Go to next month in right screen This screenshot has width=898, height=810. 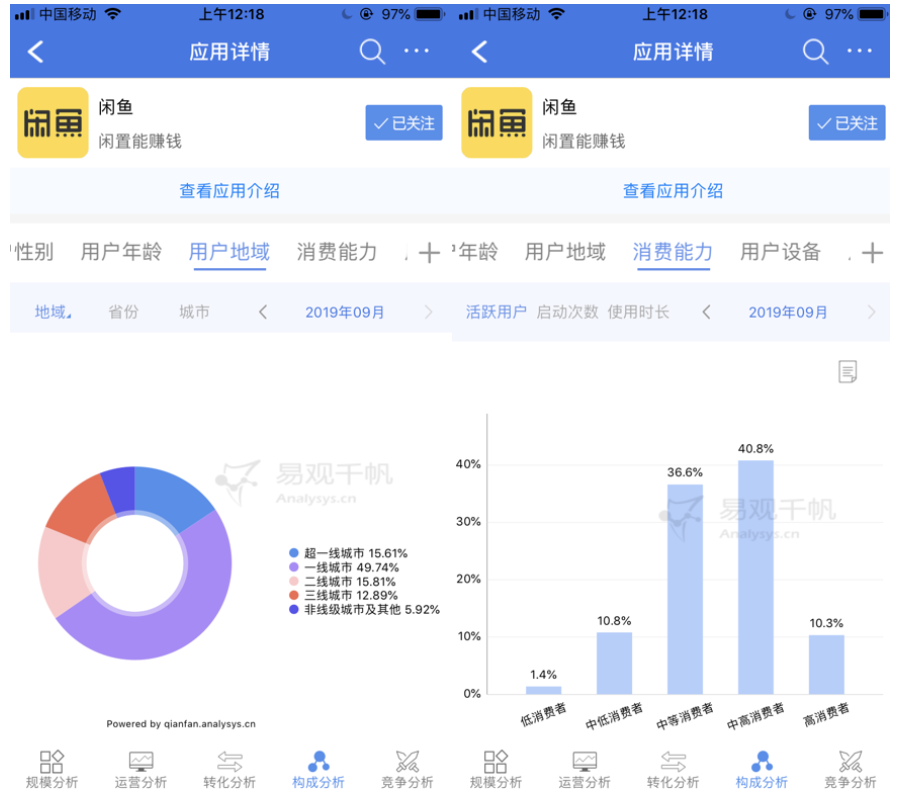point(872,312)
